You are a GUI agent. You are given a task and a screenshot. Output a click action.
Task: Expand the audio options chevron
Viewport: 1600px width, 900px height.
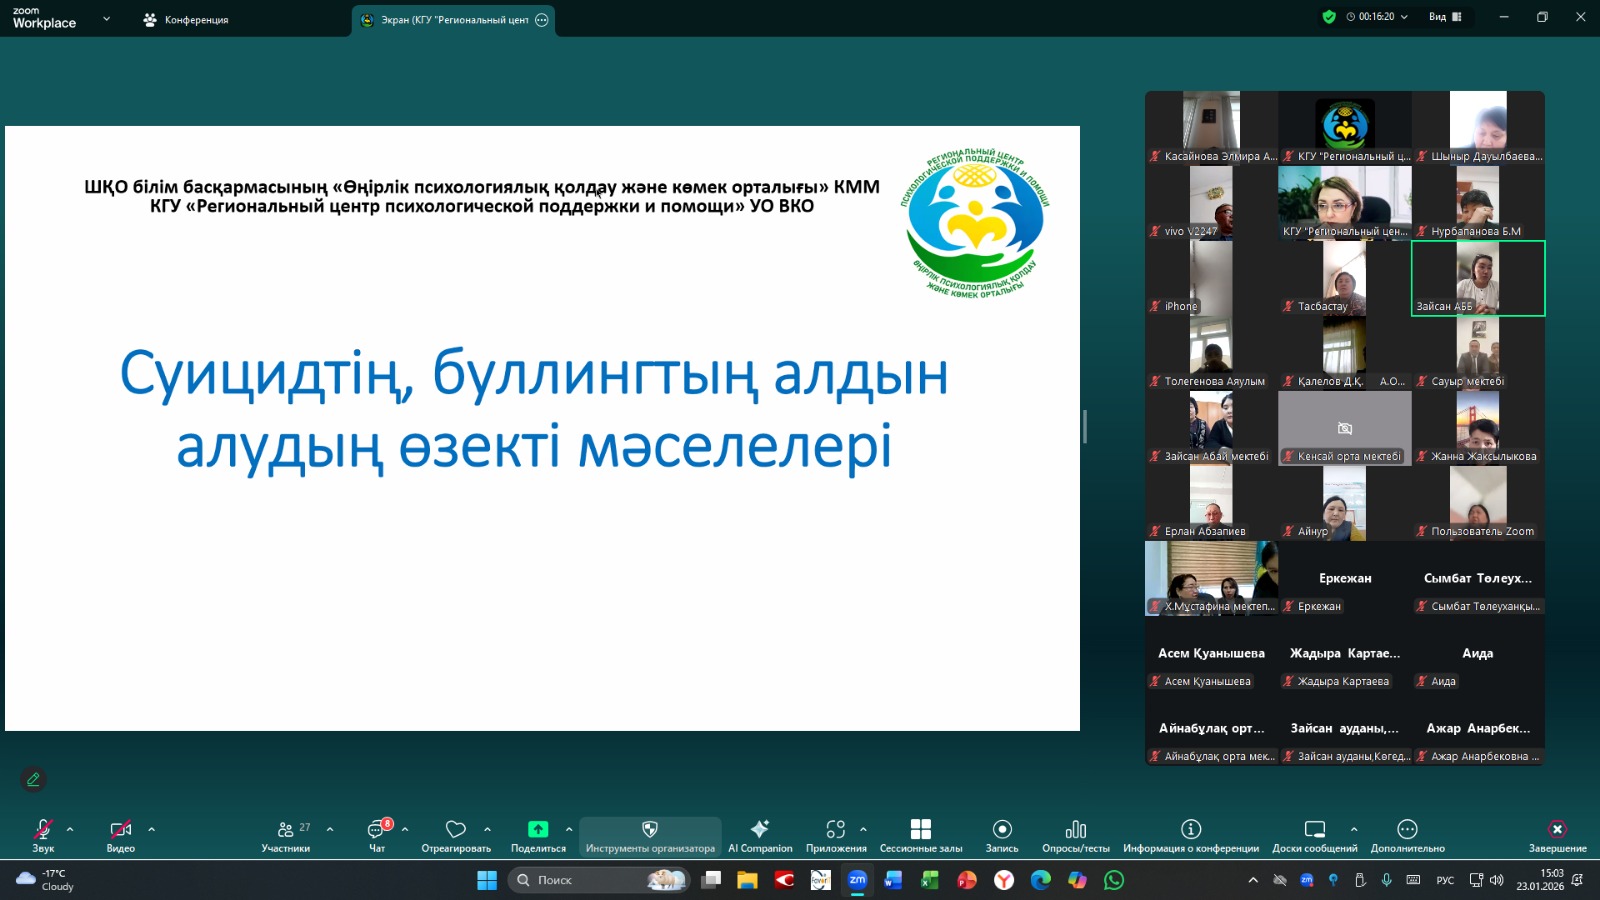[x=69, y=830]
